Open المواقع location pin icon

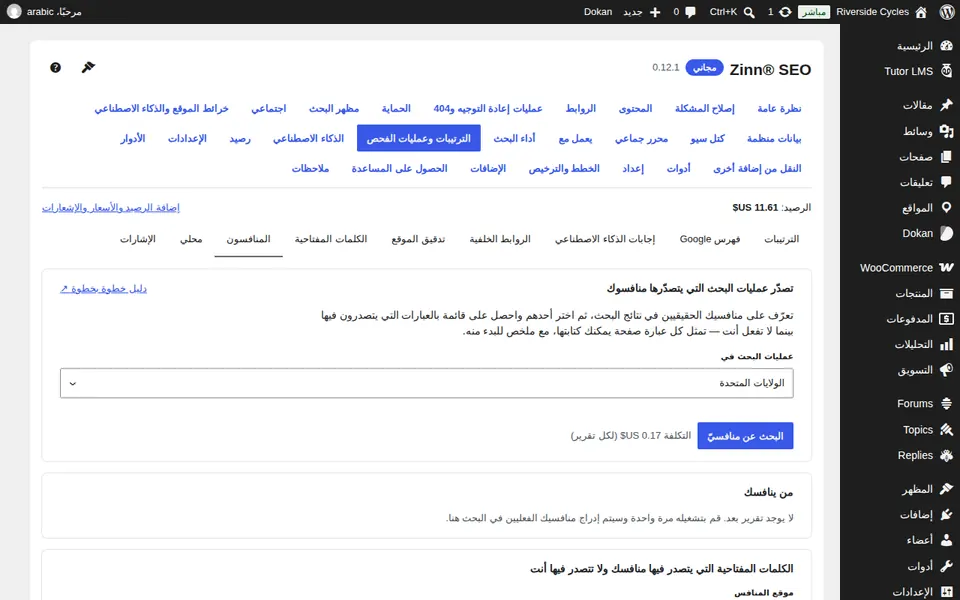(x=946, y=208)
